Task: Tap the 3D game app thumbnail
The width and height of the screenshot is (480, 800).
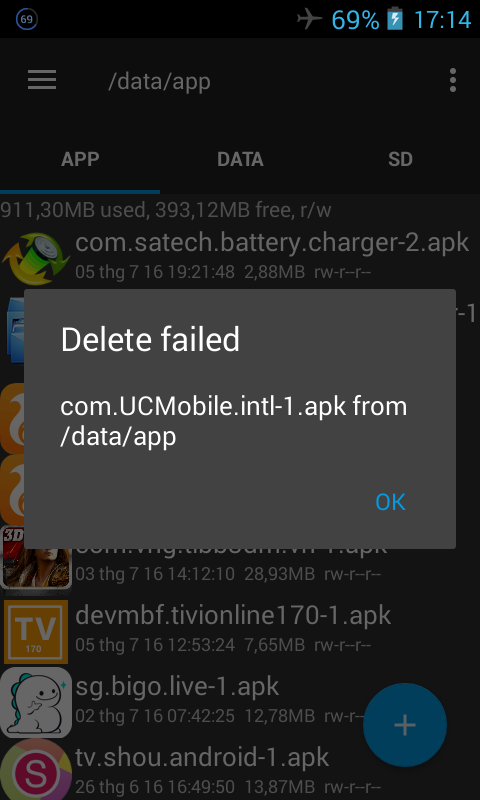Action: 36,559
